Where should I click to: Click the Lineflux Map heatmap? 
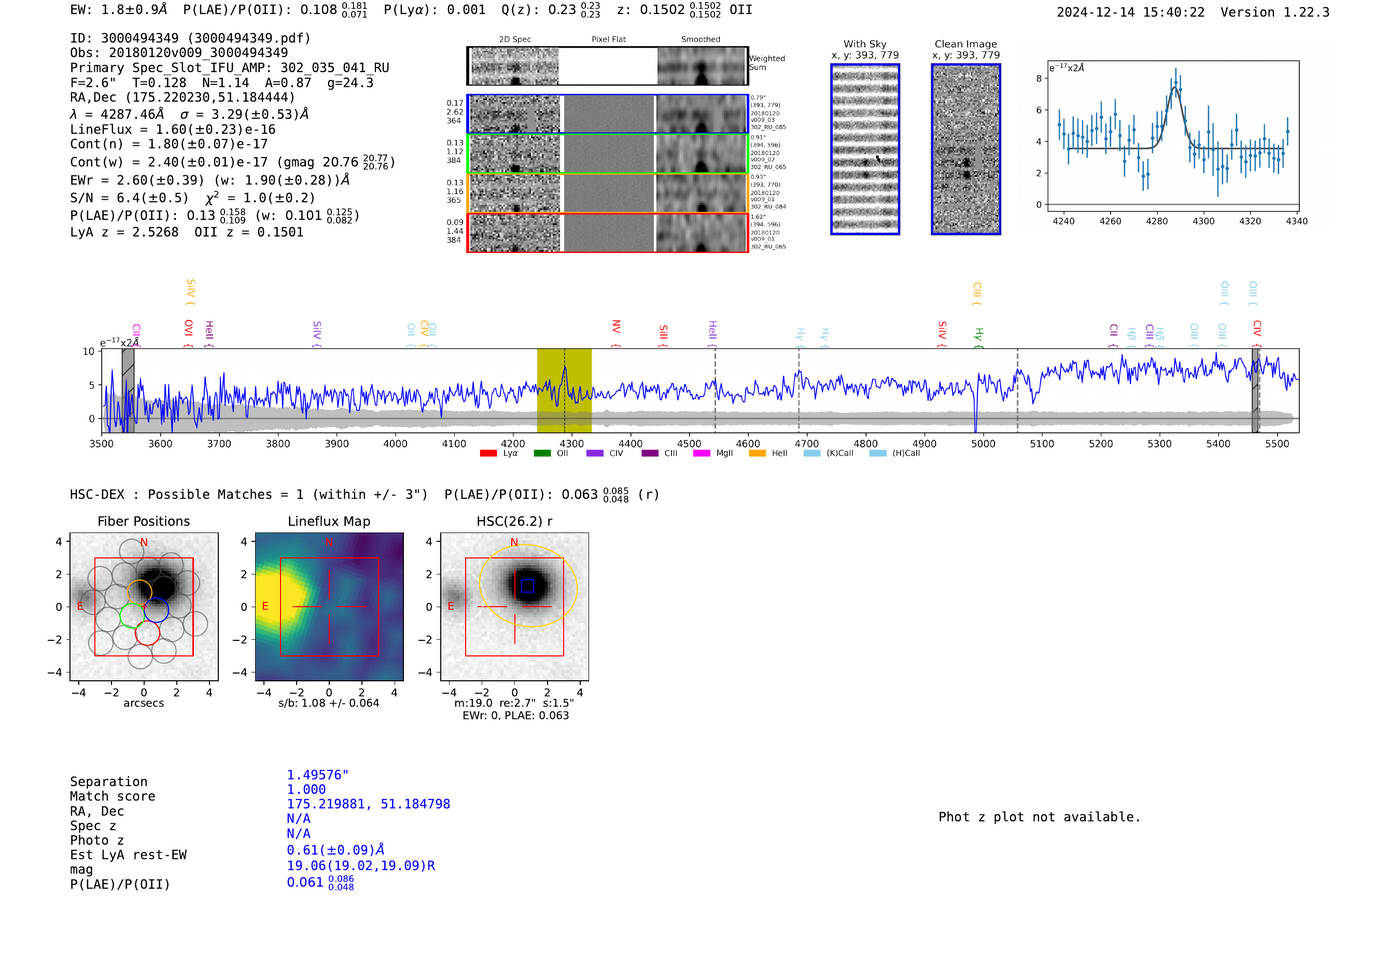click(x=329, y=607)
